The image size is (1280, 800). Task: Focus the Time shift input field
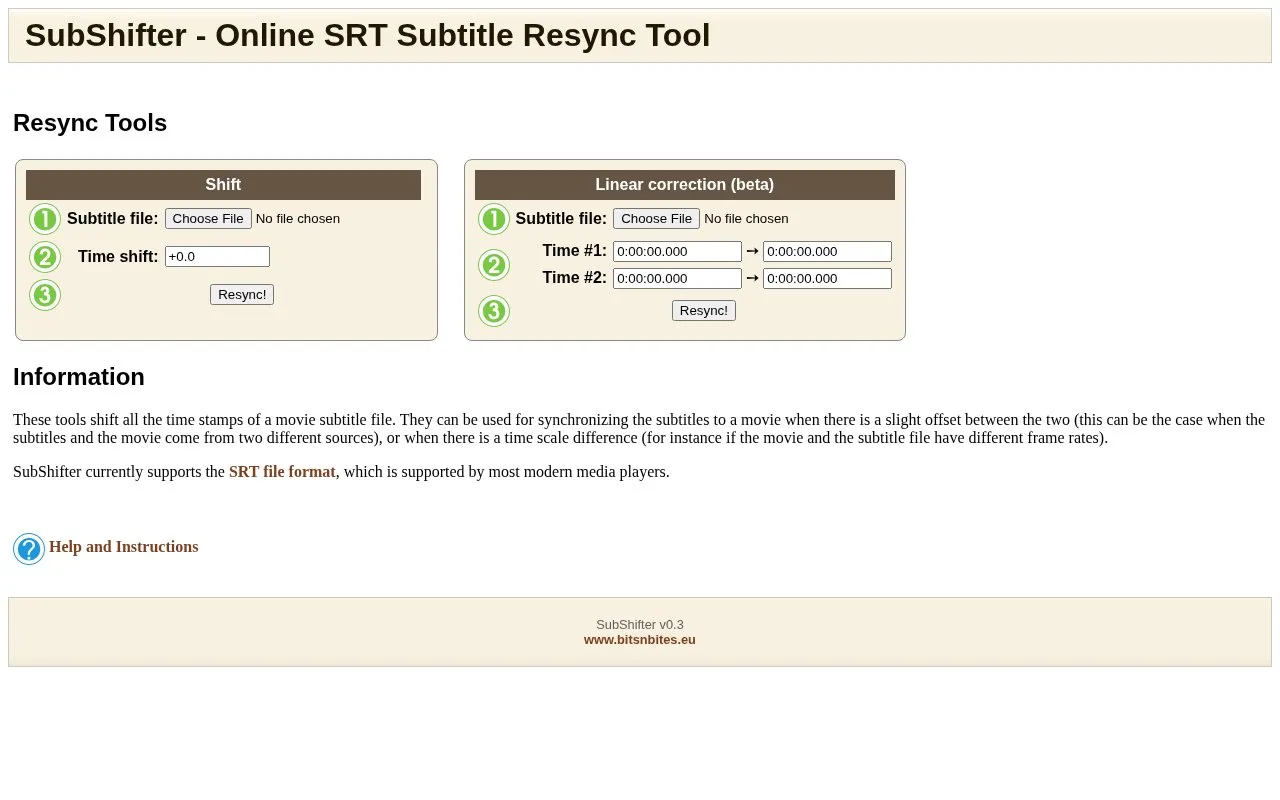coord(217,257)
